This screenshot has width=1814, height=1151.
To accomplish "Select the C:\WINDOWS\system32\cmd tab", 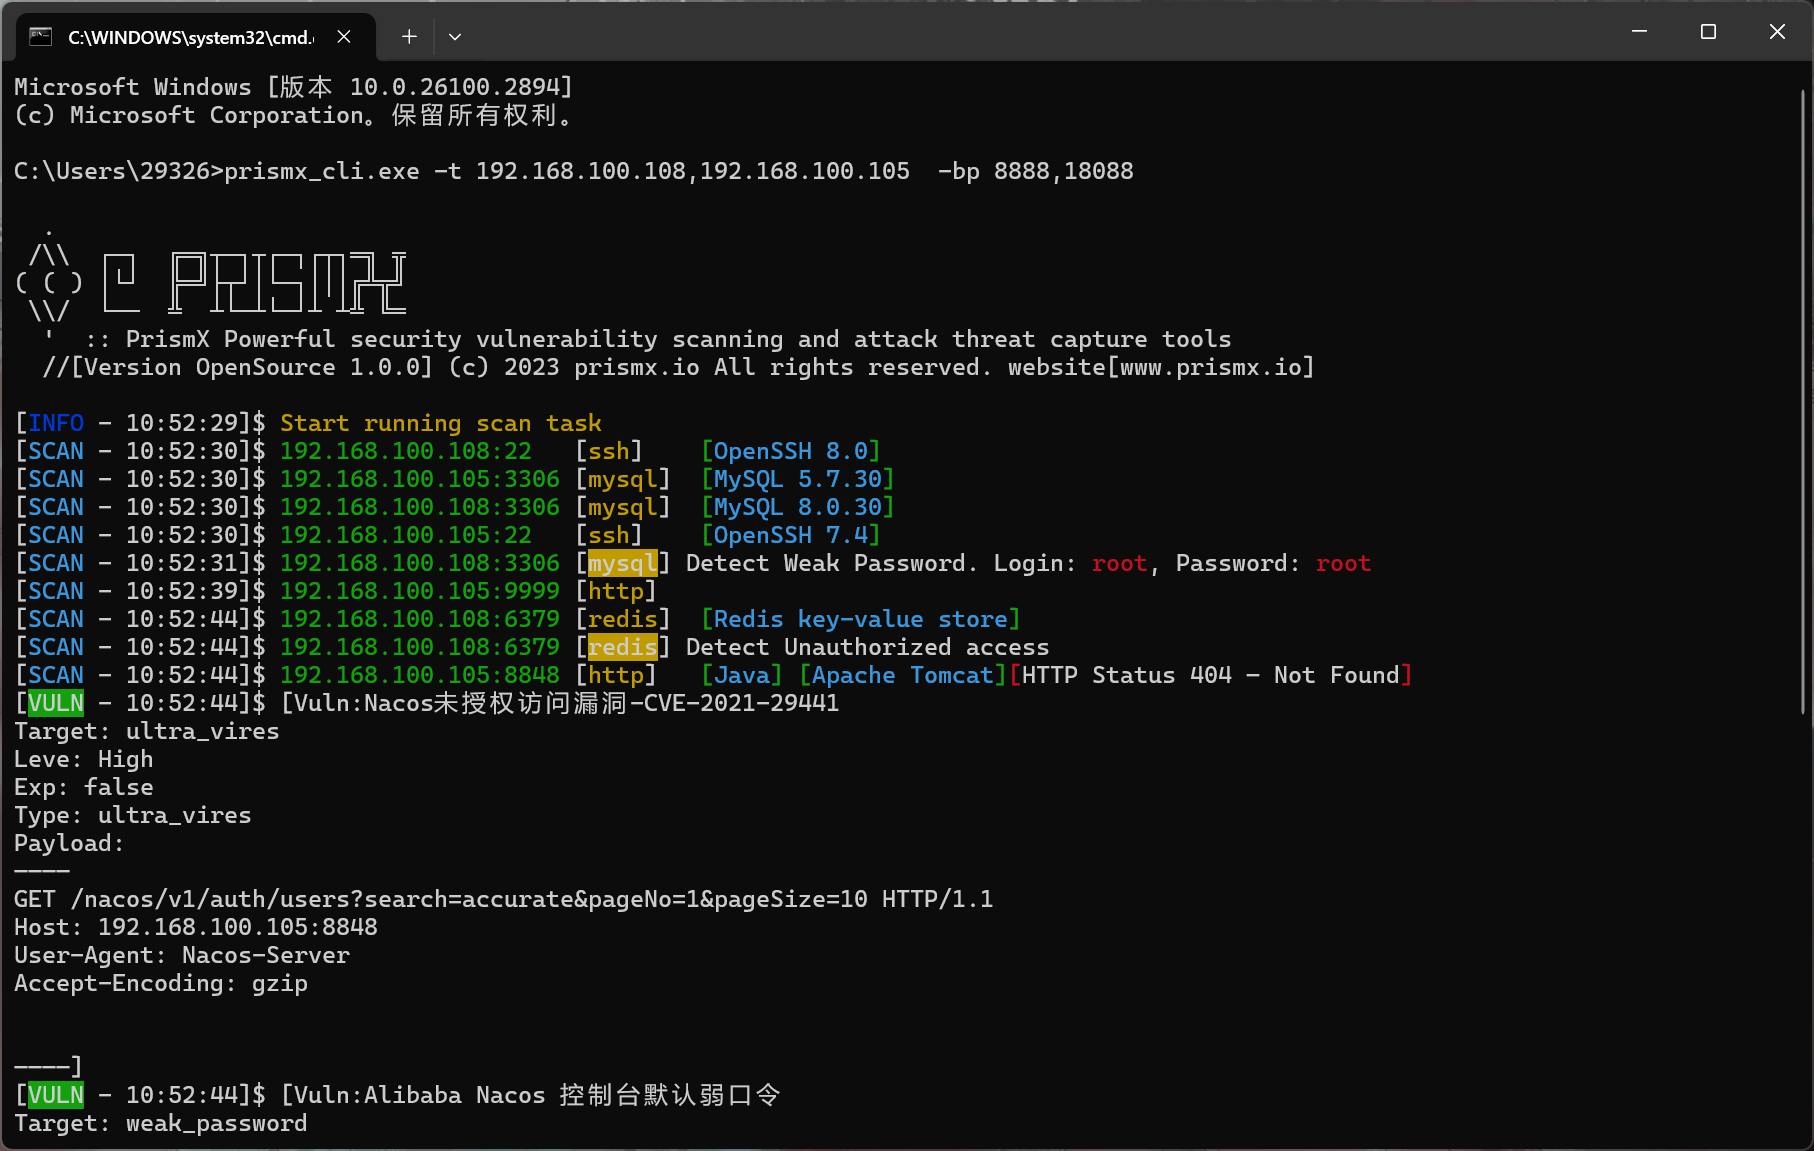I will point(196,37).
